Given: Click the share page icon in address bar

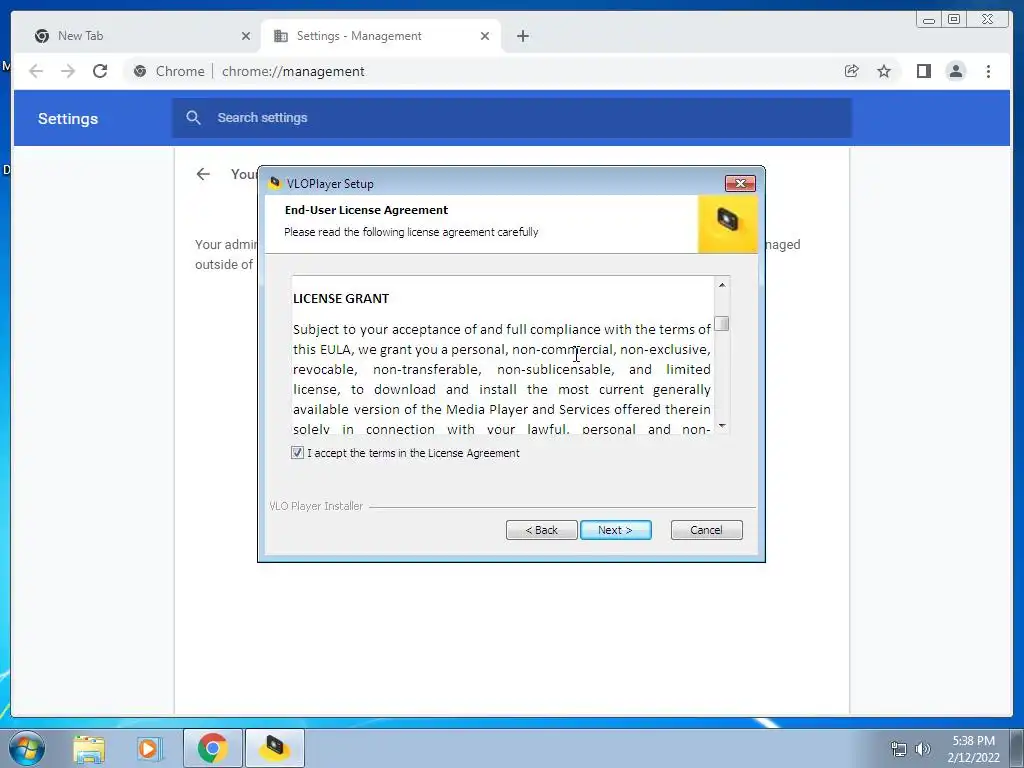Looking at the screenshot, I should [852, 71].
